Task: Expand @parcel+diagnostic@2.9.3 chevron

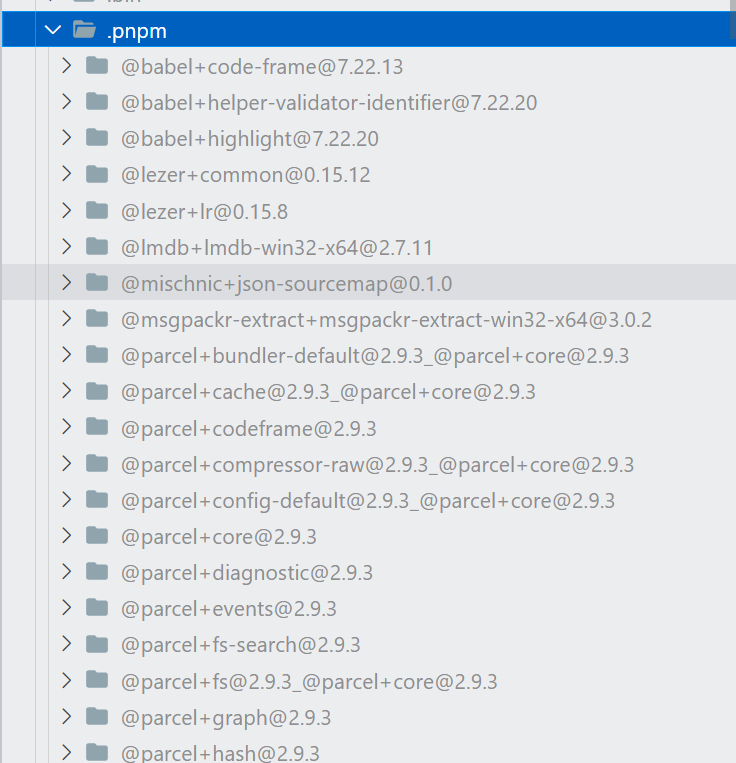Action: (67, 572)
